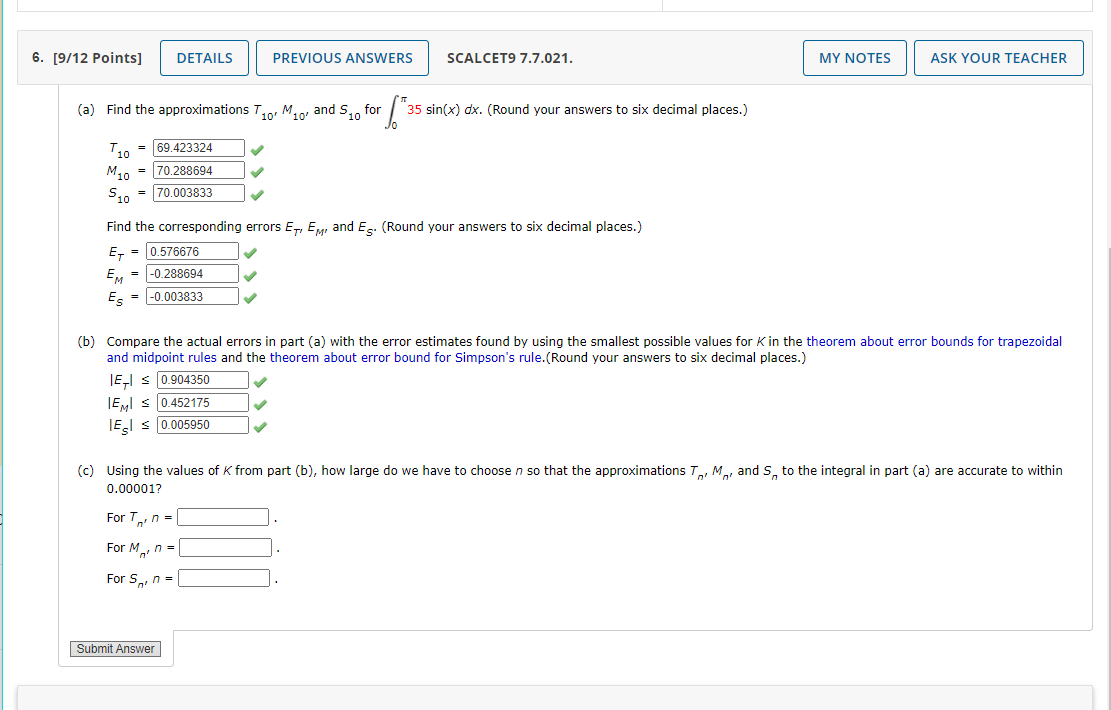
Task: Click the checkmark beside the |EM| bound answer
Action: (x=260, y=402)
